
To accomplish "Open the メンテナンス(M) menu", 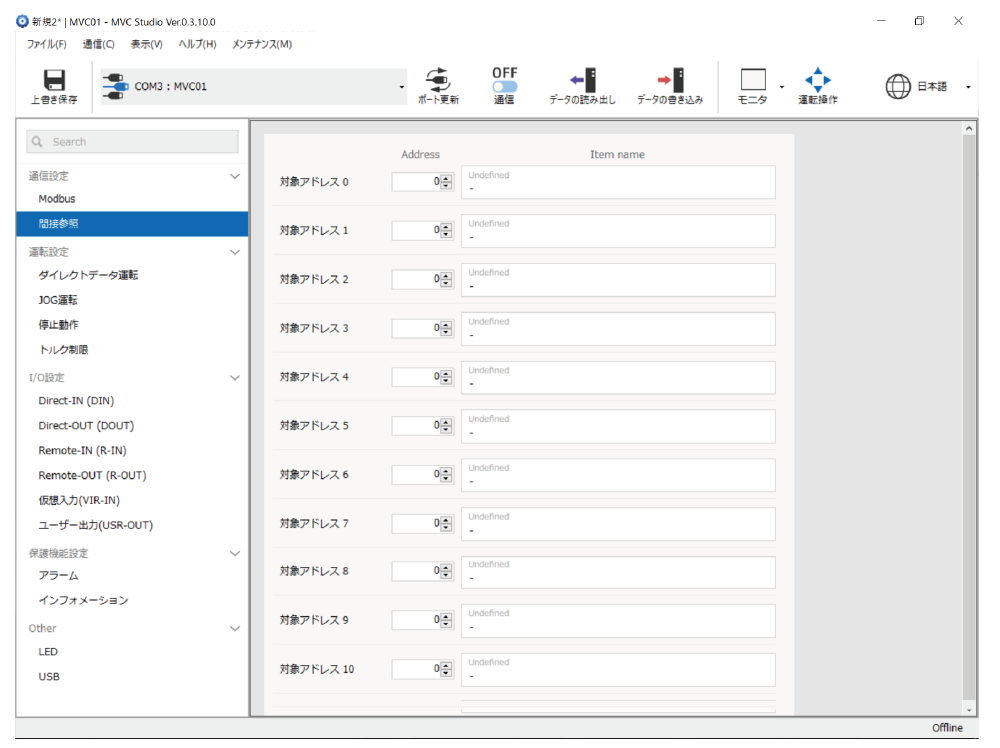I will tap(262, 44).
